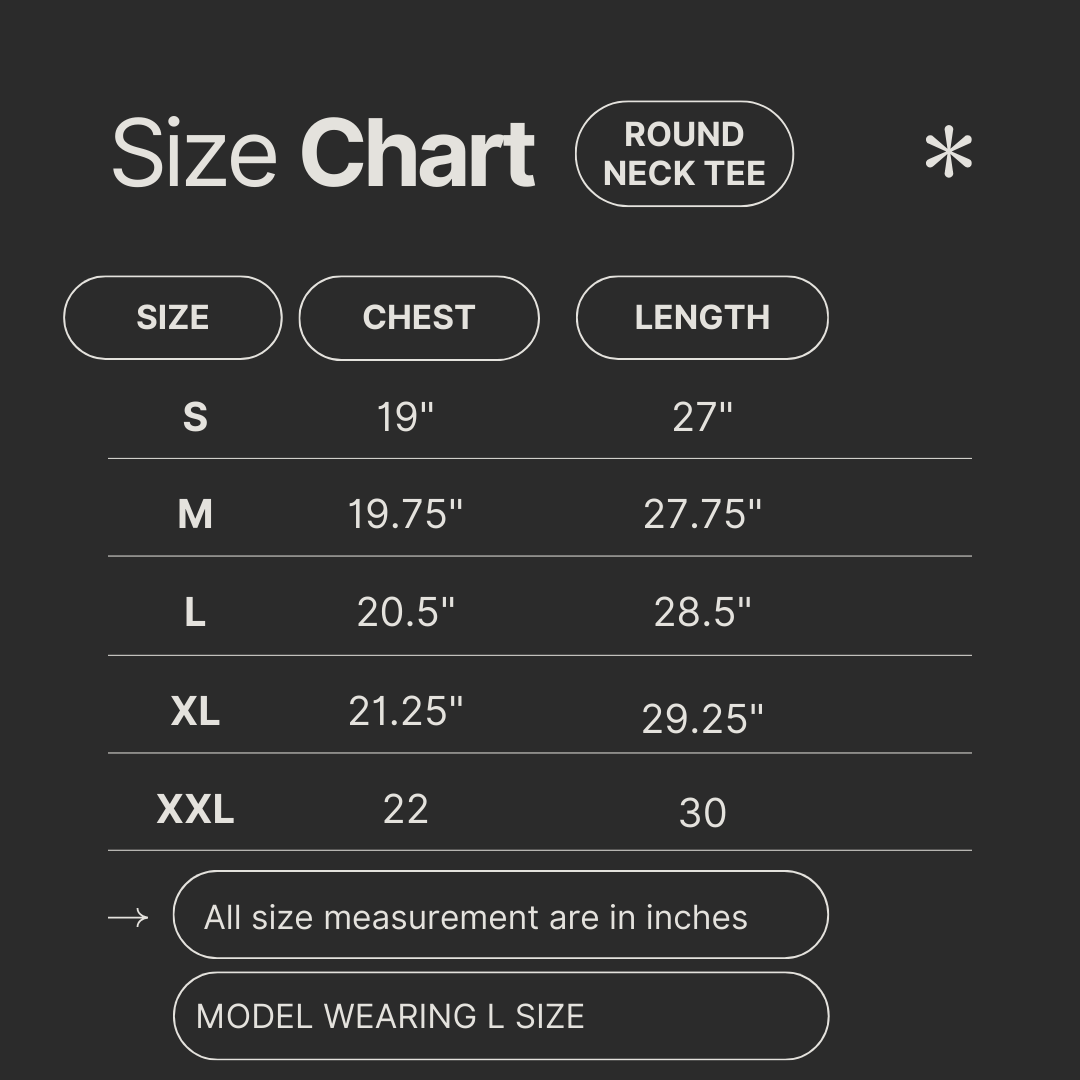Screen dimensions: 1080x1080
Task: Select the CHEST column header
Action: click(419, 317)
